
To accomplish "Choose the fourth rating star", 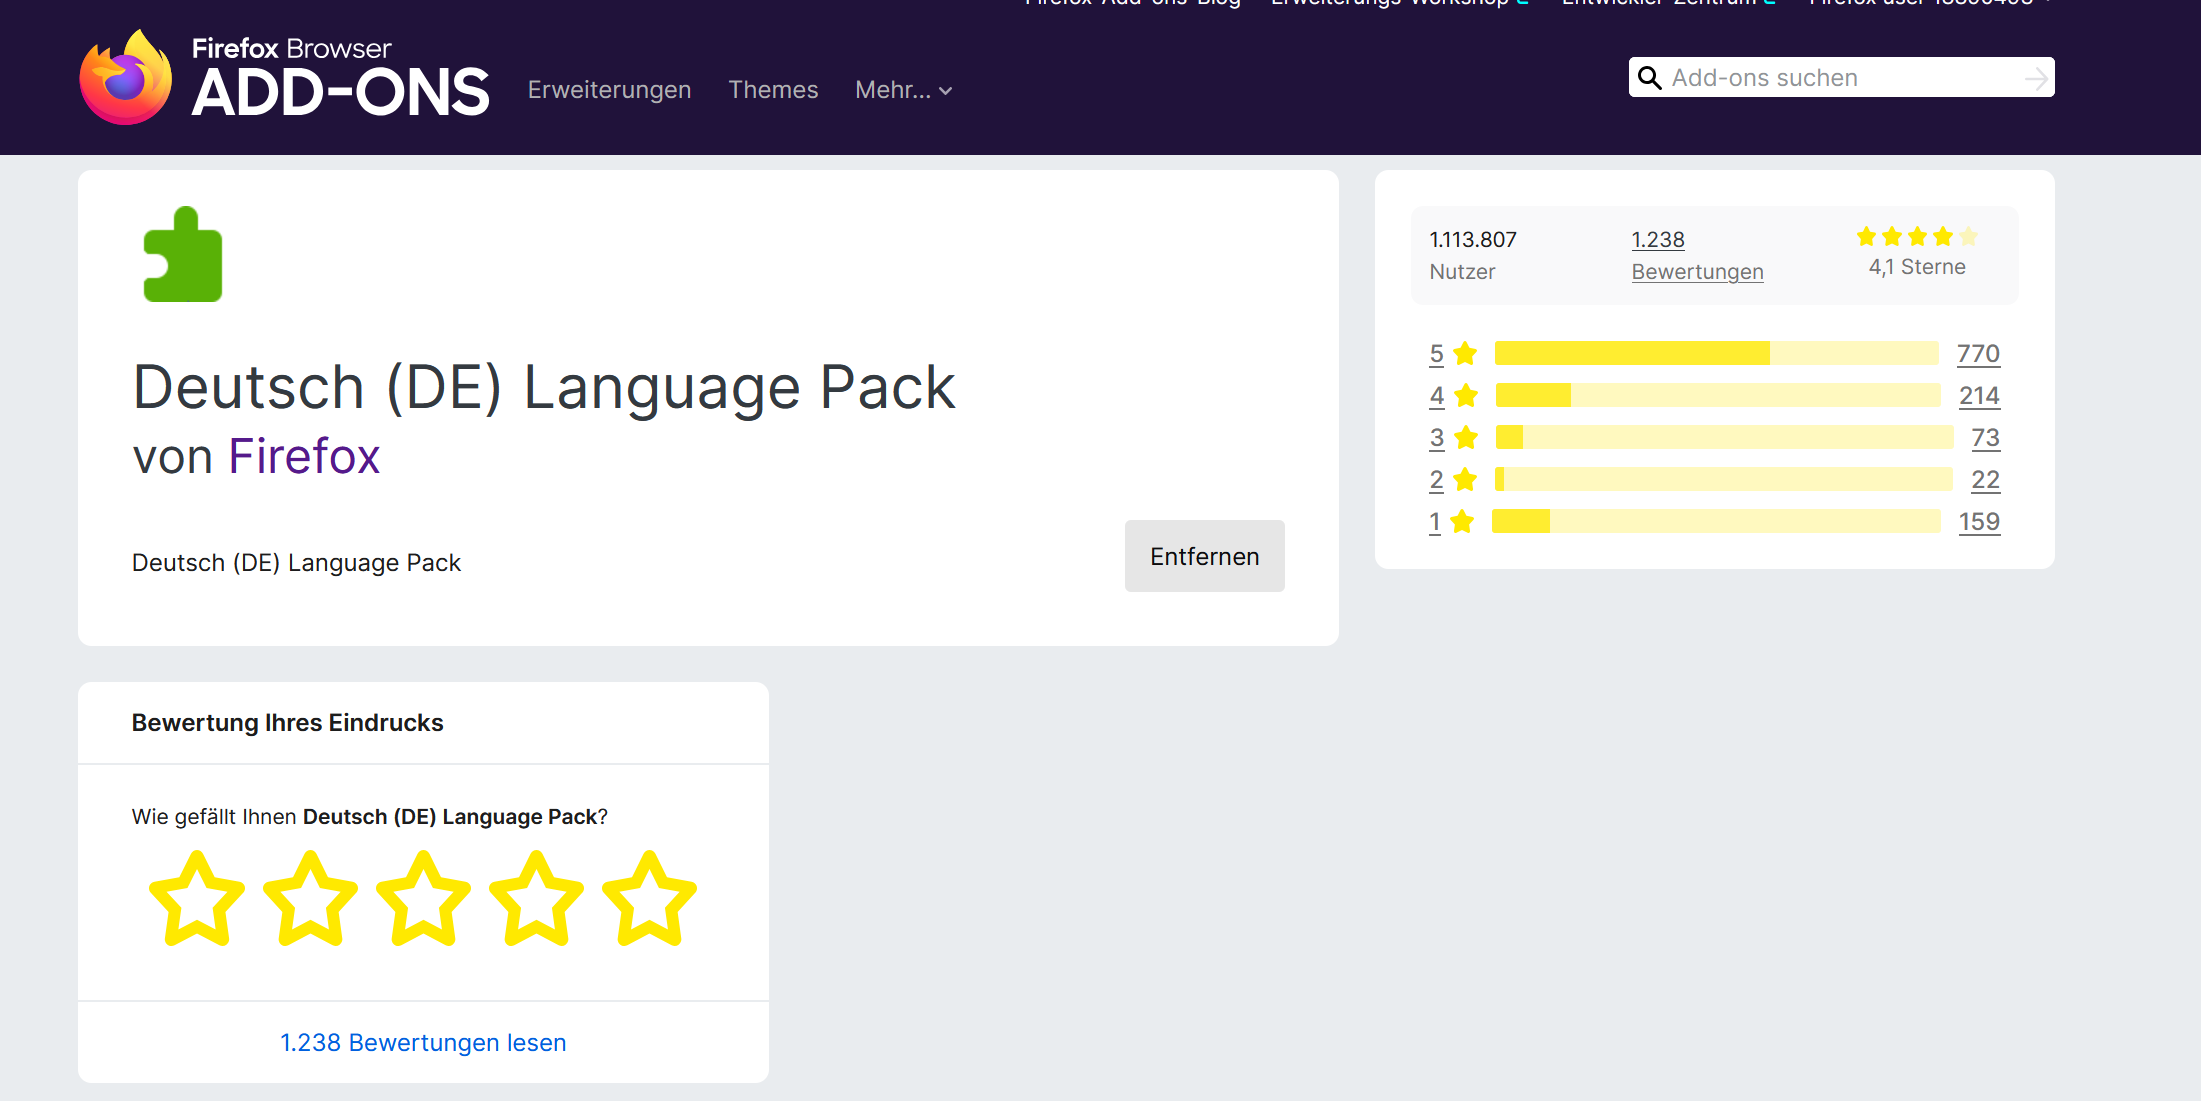I will tap(536, 898).
